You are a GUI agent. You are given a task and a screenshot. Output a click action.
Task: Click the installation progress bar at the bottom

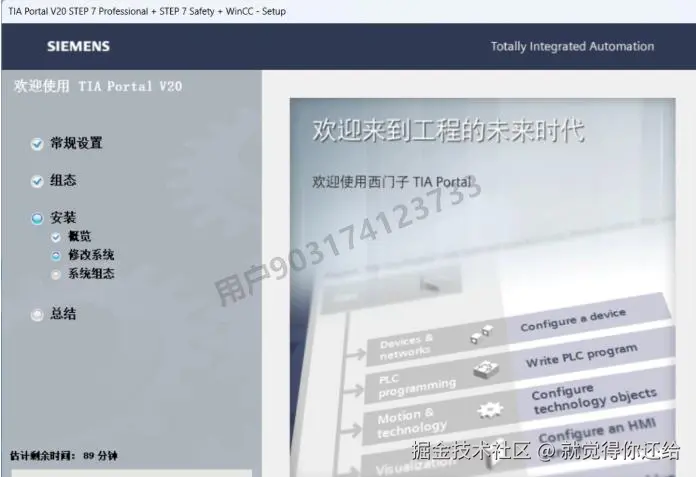[x=131, y=473]
